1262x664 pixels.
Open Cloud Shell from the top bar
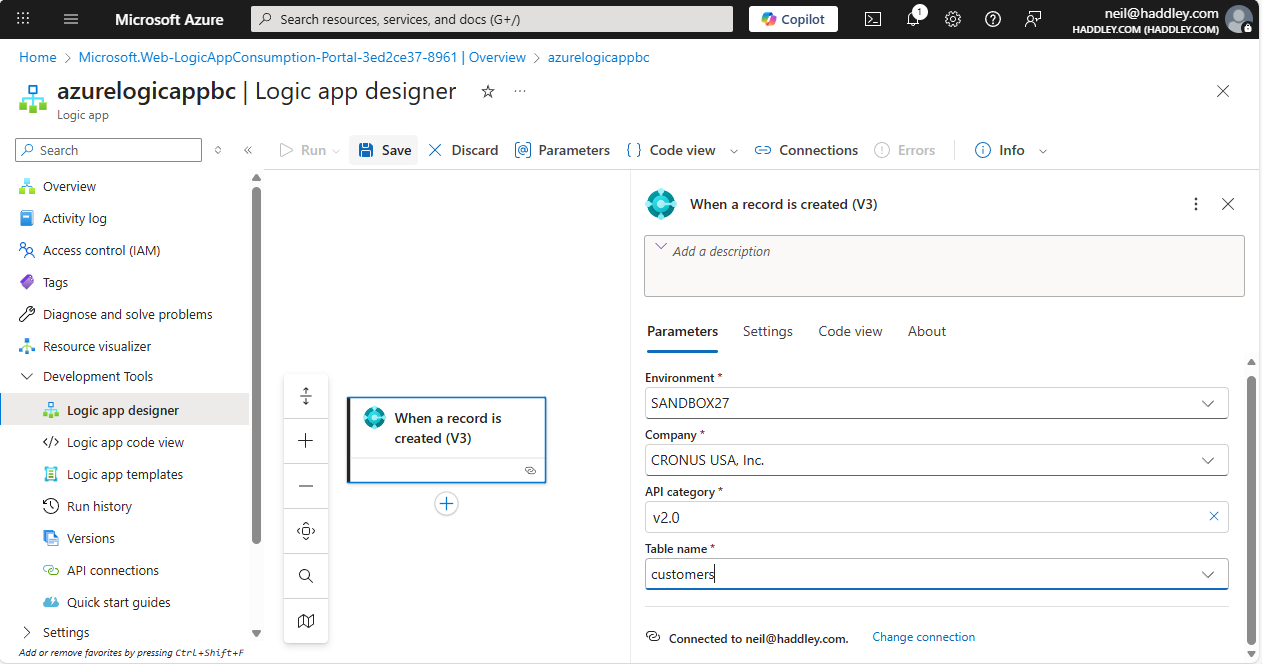coord(873,19)
